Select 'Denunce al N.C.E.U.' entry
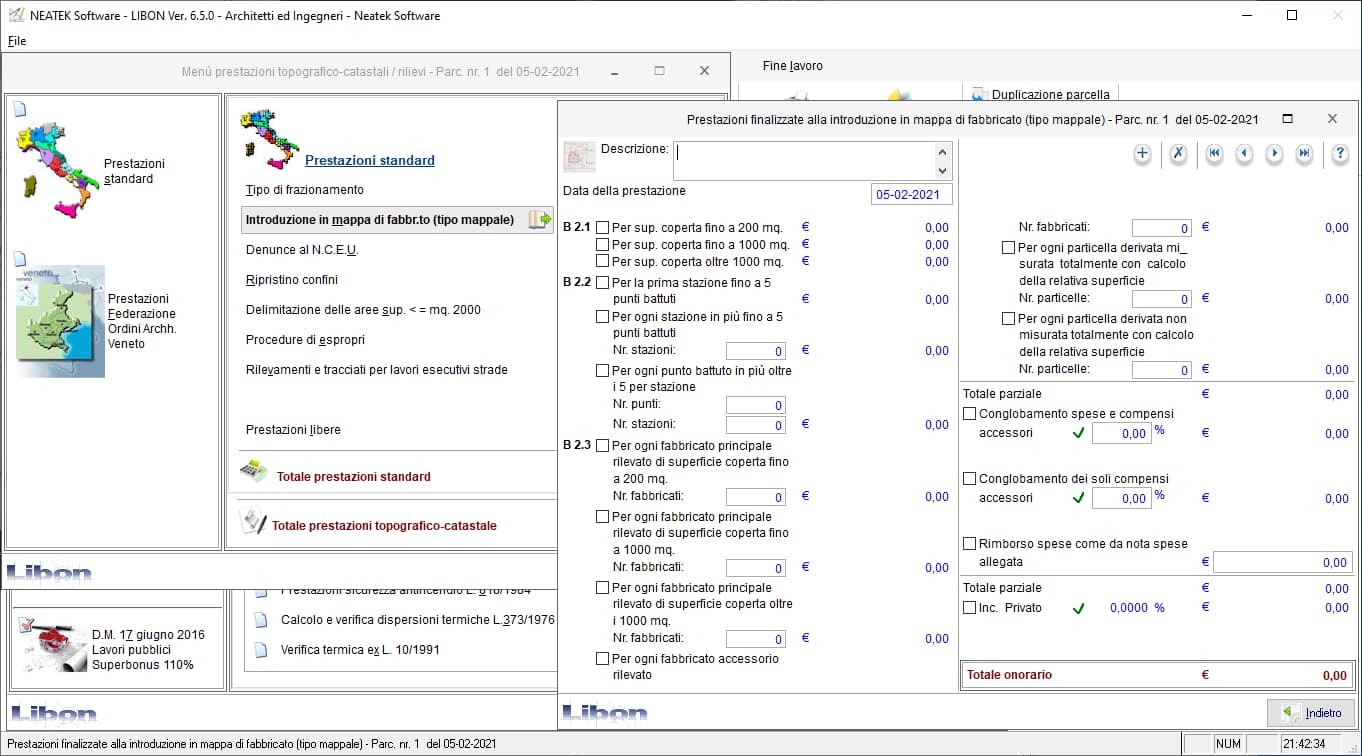 click(302, 250)
